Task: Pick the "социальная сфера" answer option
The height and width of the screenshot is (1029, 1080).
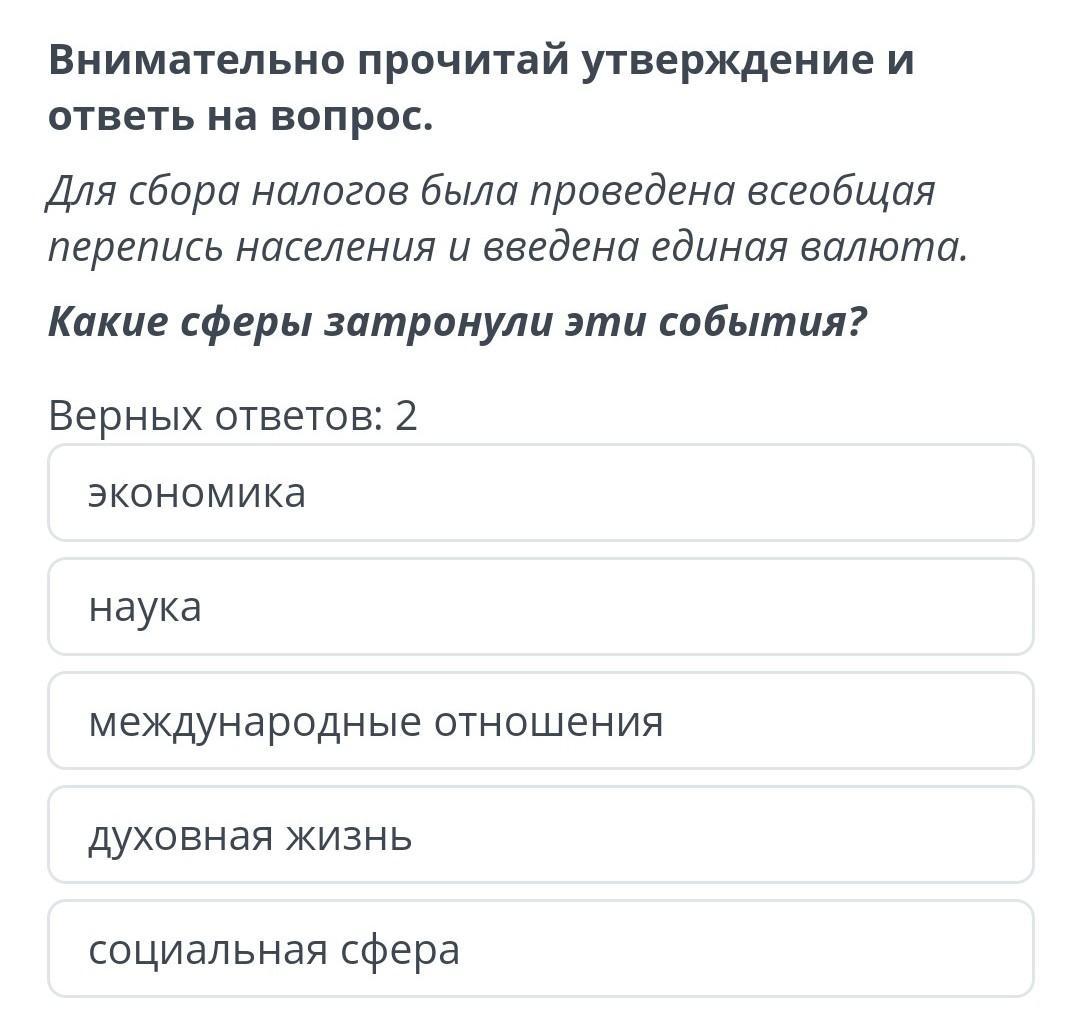Action: click(540, 949)
